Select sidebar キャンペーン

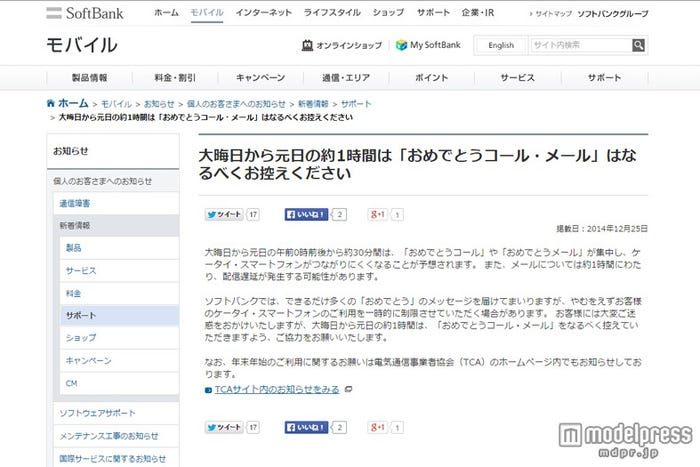(119, 360)
